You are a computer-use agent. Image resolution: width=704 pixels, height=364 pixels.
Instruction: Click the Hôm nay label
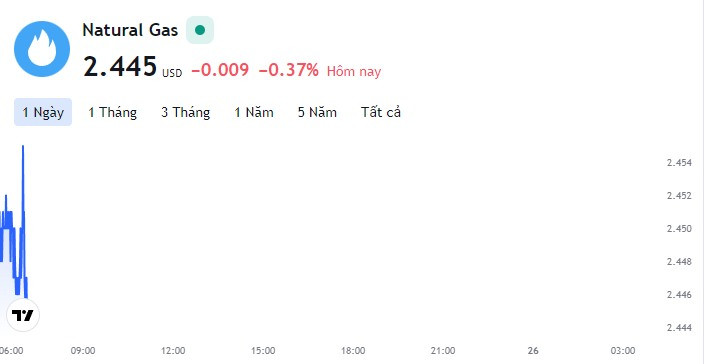[354, 71]
